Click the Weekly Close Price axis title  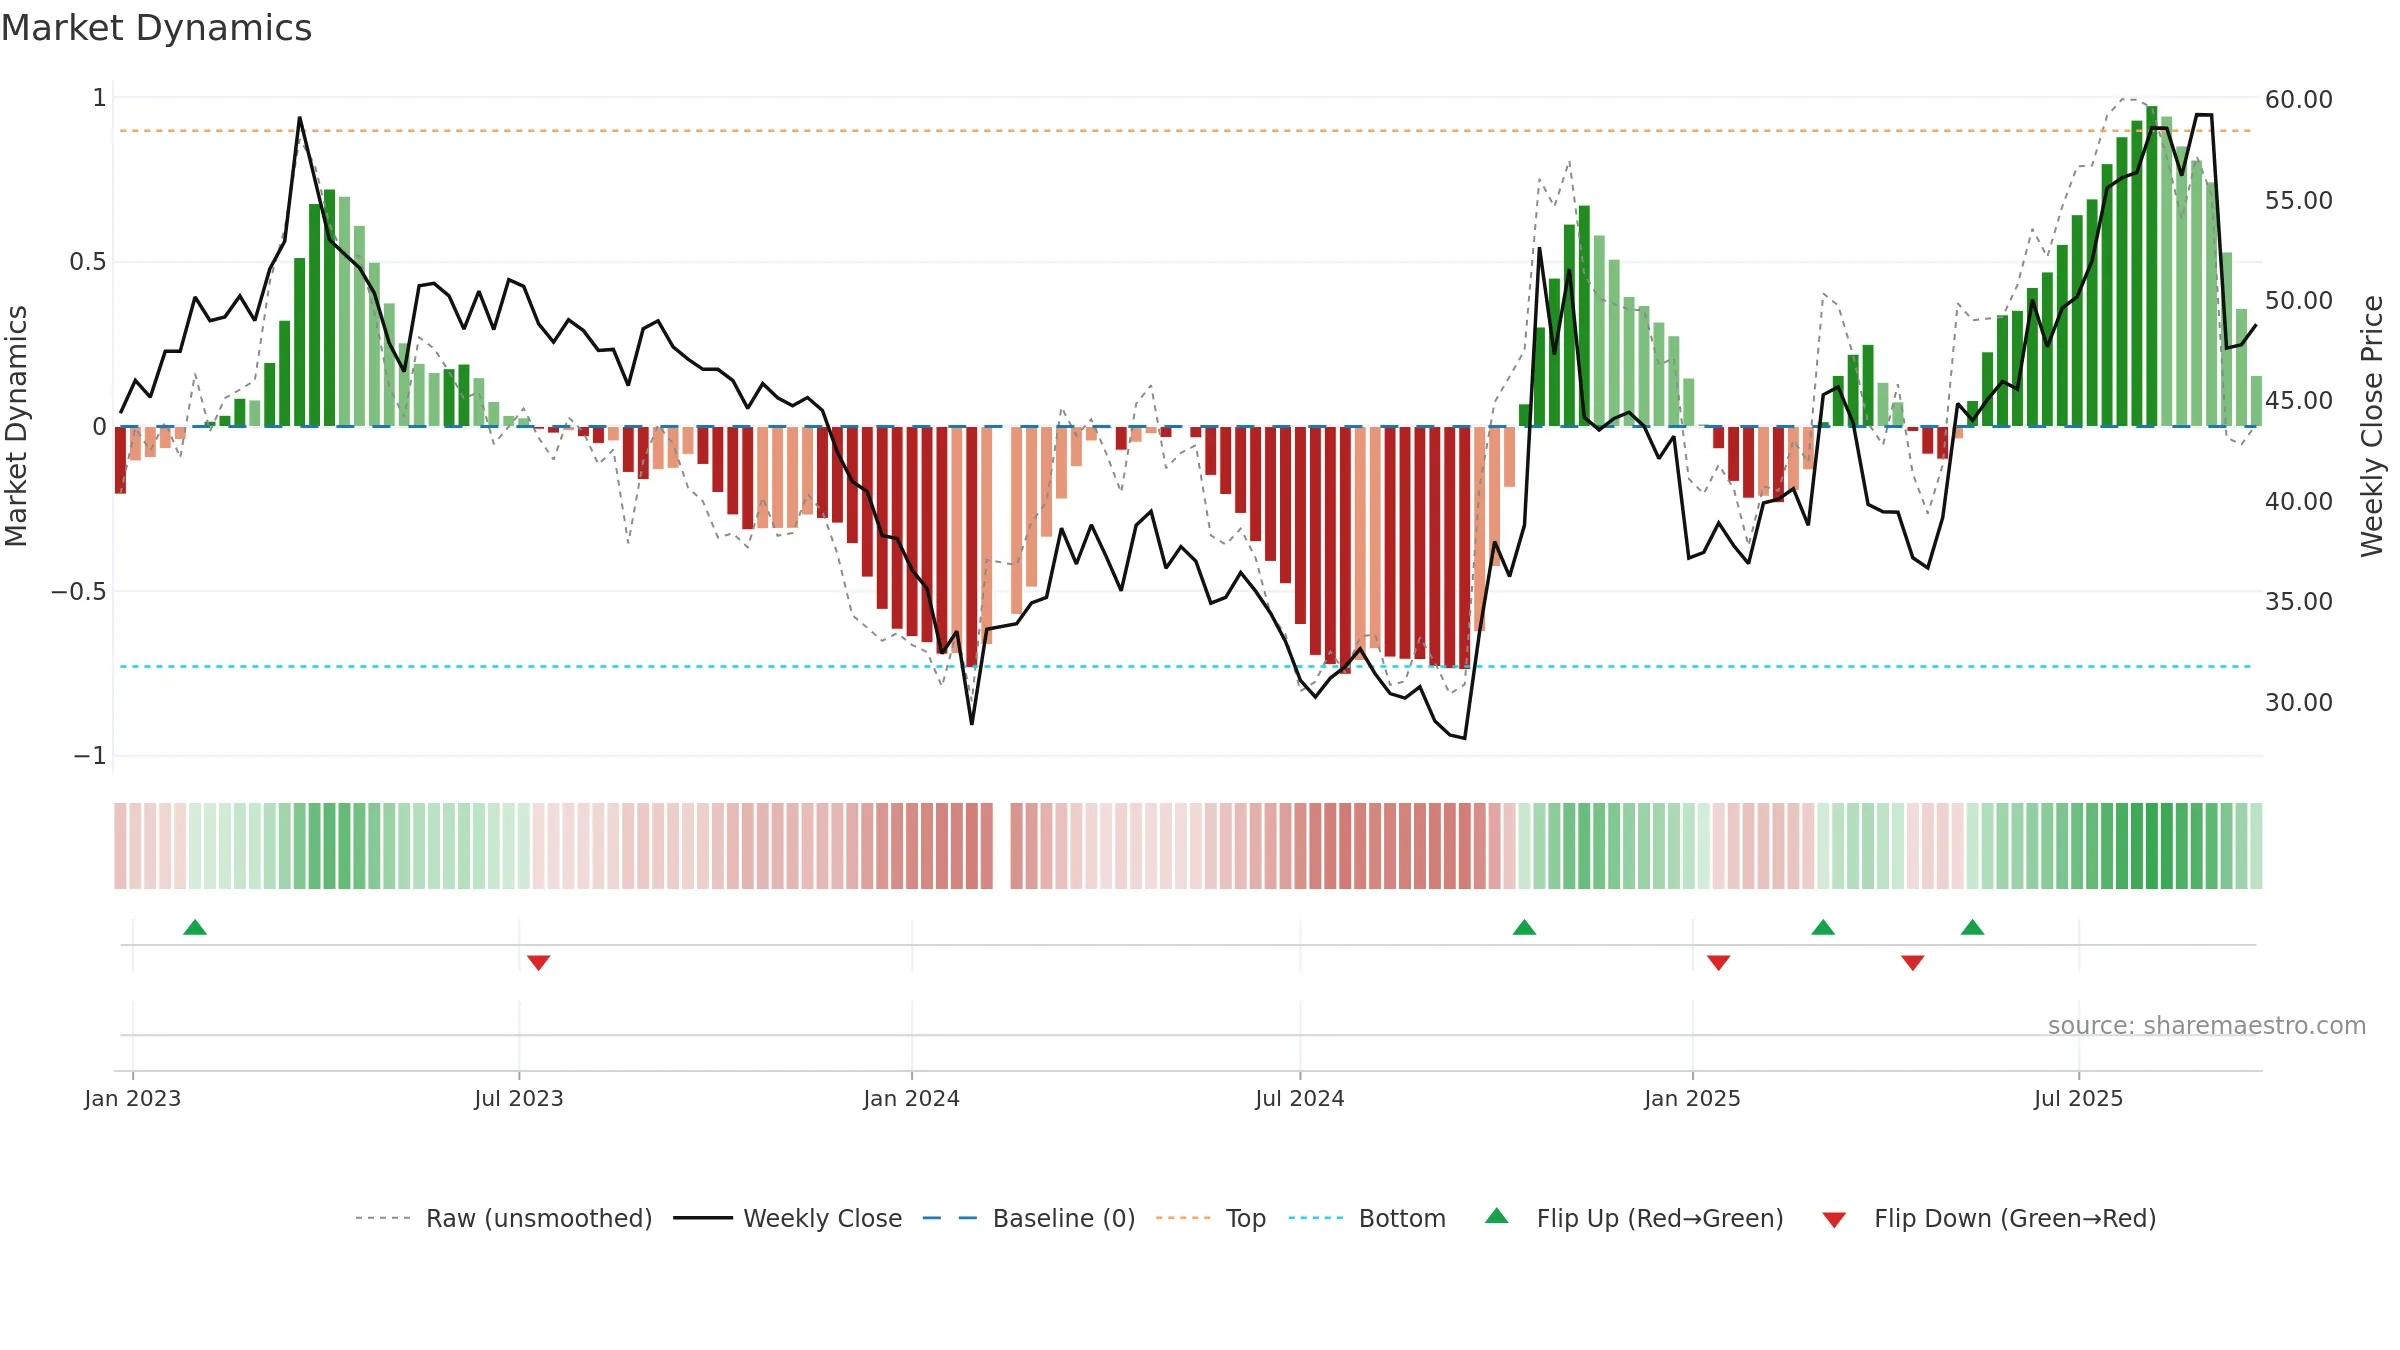[x=2372, y=426]
